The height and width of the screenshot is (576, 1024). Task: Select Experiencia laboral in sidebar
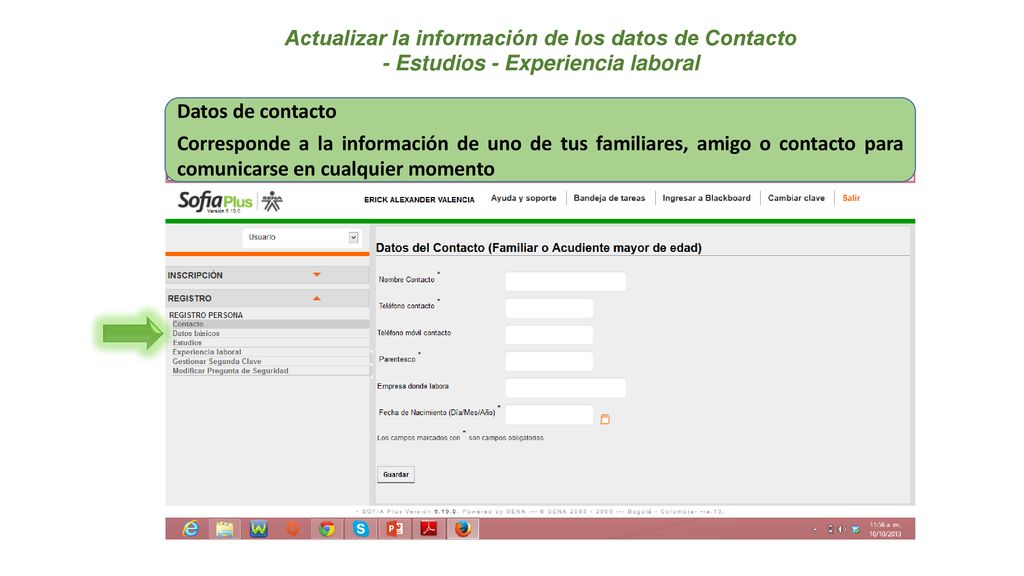(206, 352)
